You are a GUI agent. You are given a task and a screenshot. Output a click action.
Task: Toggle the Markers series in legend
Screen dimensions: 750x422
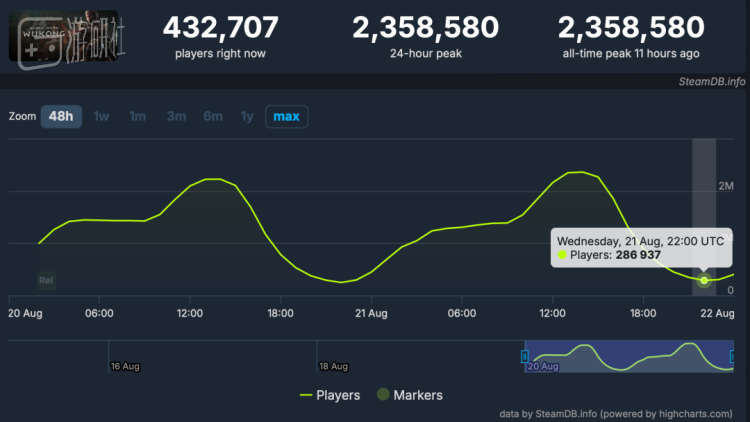pos(410,395)
